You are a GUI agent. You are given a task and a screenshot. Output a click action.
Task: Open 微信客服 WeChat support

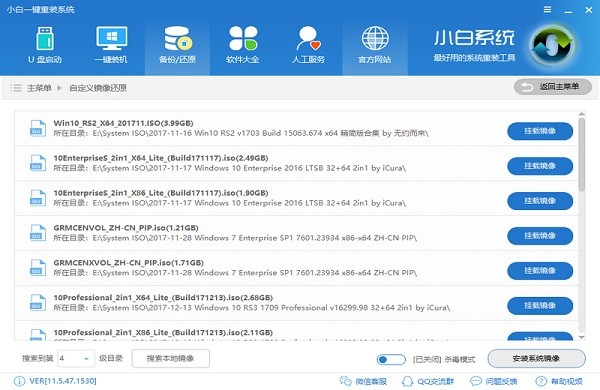pos(363,381)
